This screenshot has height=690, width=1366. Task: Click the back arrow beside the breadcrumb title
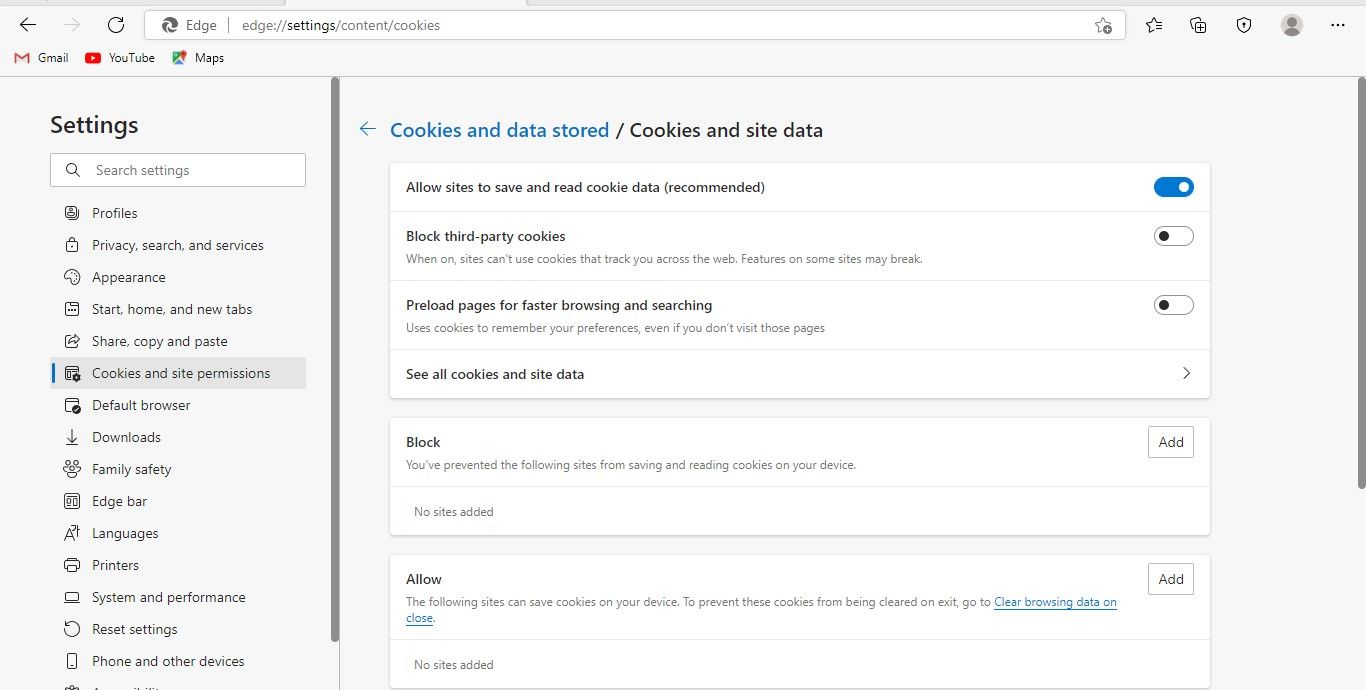coord(367,128)
